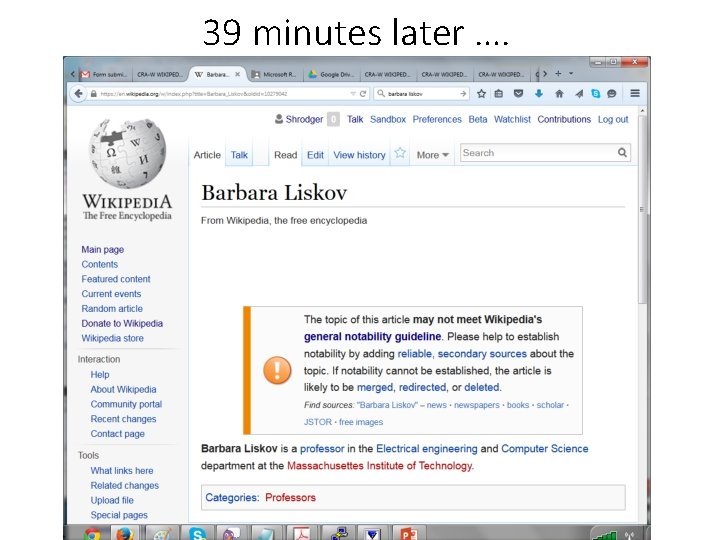Open the Sandbox link

[388, 119]
